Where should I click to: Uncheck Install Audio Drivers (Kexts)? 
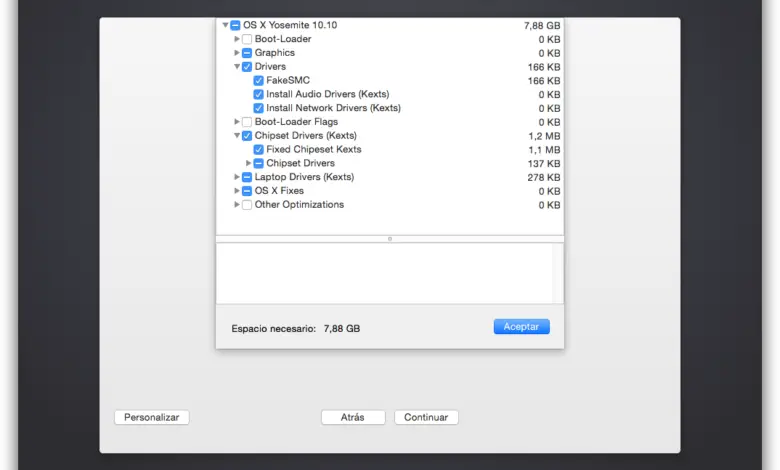[258, 94]
